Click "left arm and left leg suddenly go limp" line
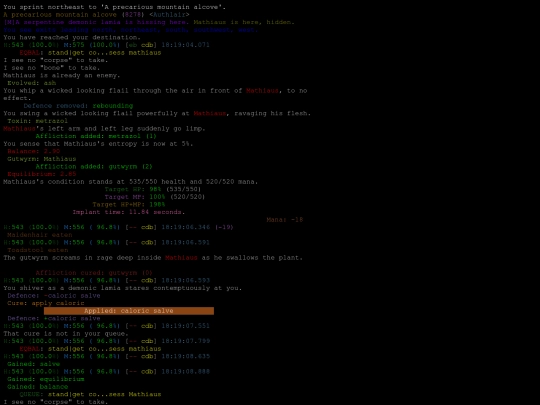Screen dimensions: 540x405 (104, 128)
